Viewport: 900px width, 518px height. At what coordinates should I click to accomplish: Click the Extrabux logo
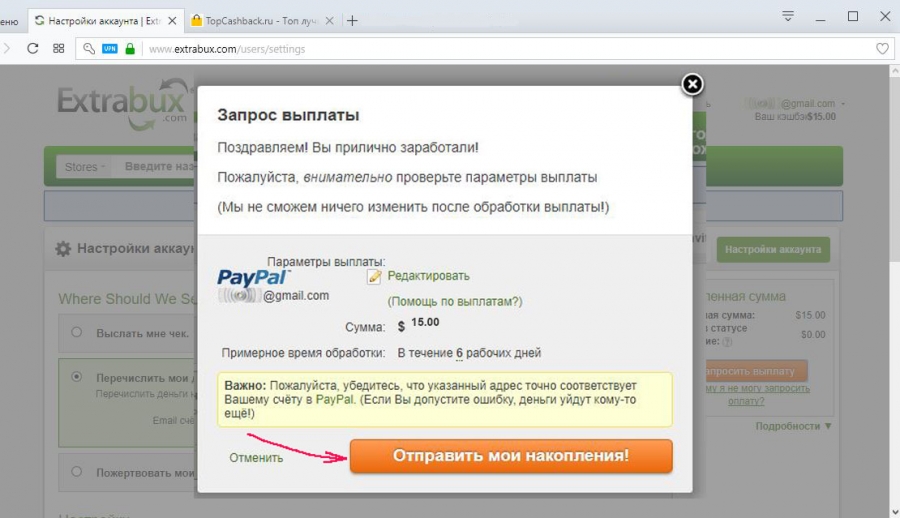[x=122, y=103]
